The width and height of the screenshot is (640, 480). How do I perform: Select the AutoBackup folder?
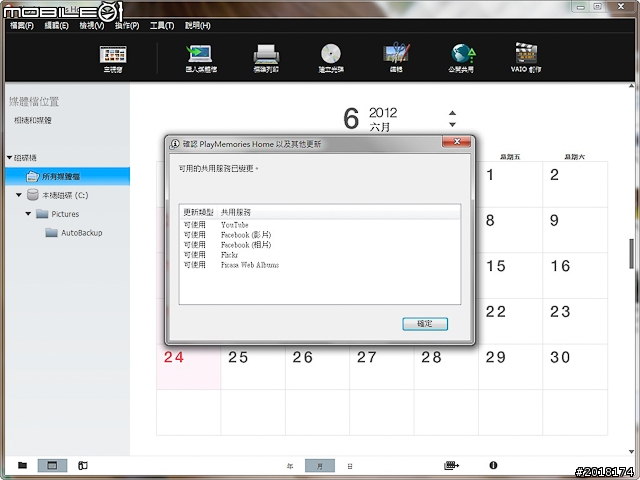[82, 233]
